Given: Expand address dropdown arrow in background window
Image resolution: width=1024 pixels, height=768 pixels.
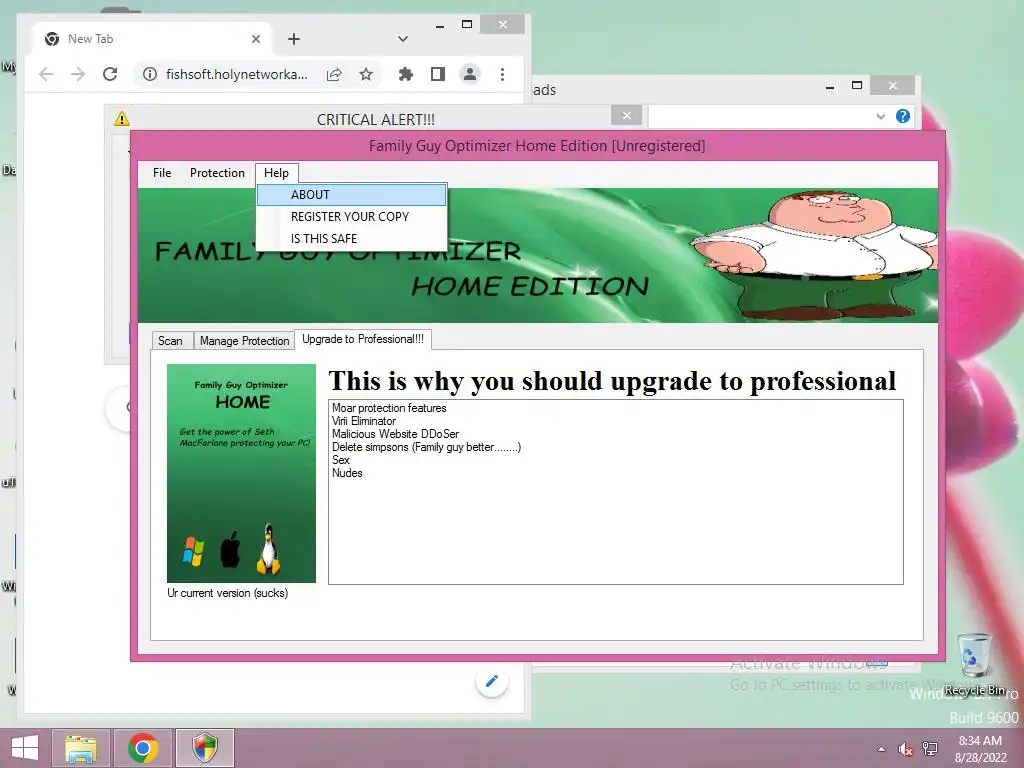Looking at the screenshot, I should 880,116.
